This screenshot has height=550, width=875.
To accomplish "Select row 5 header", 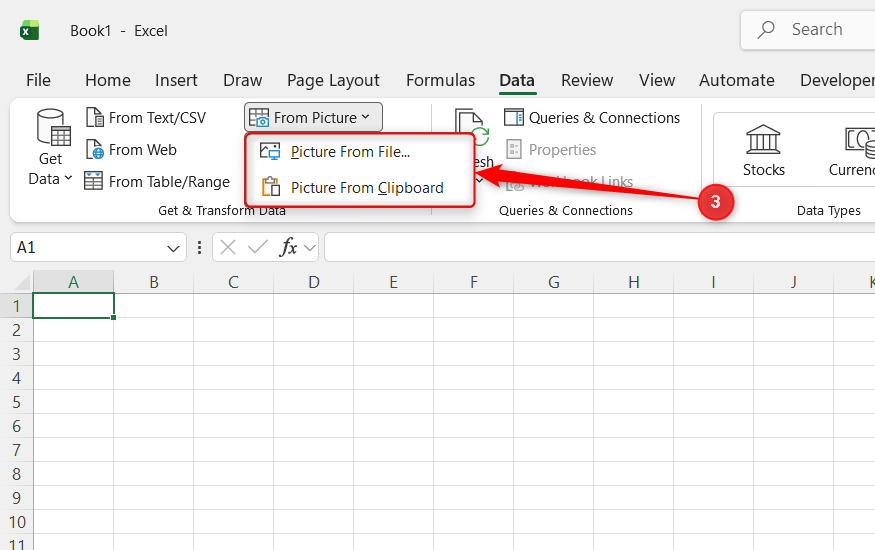I will click(17, 402).
